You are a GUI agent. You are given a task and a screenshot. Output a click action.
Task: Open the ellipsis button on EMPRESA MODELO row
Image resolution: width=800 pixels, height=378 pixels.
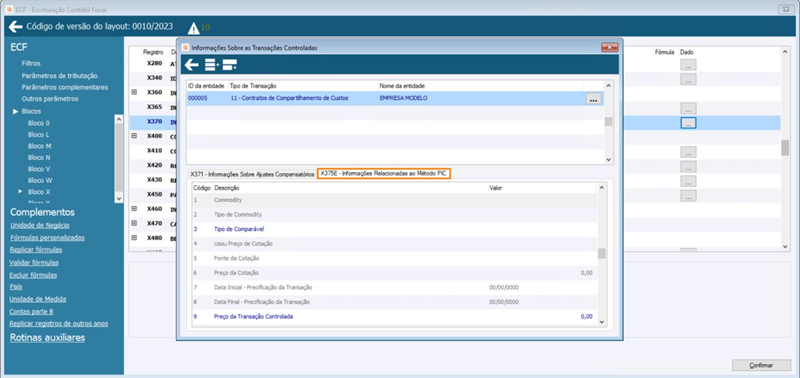(593, 99)
